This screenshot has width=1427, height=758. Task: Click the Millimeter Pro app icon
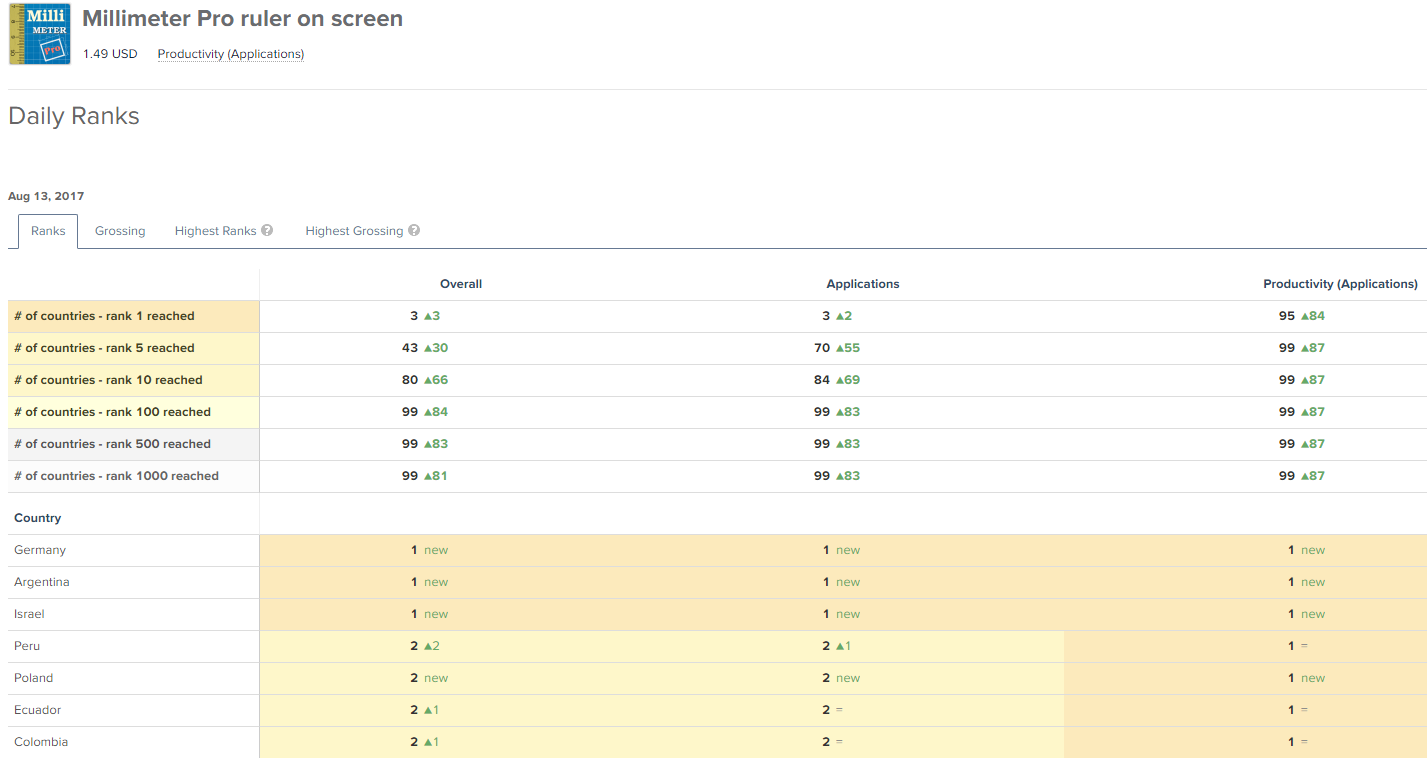(40, 34)
